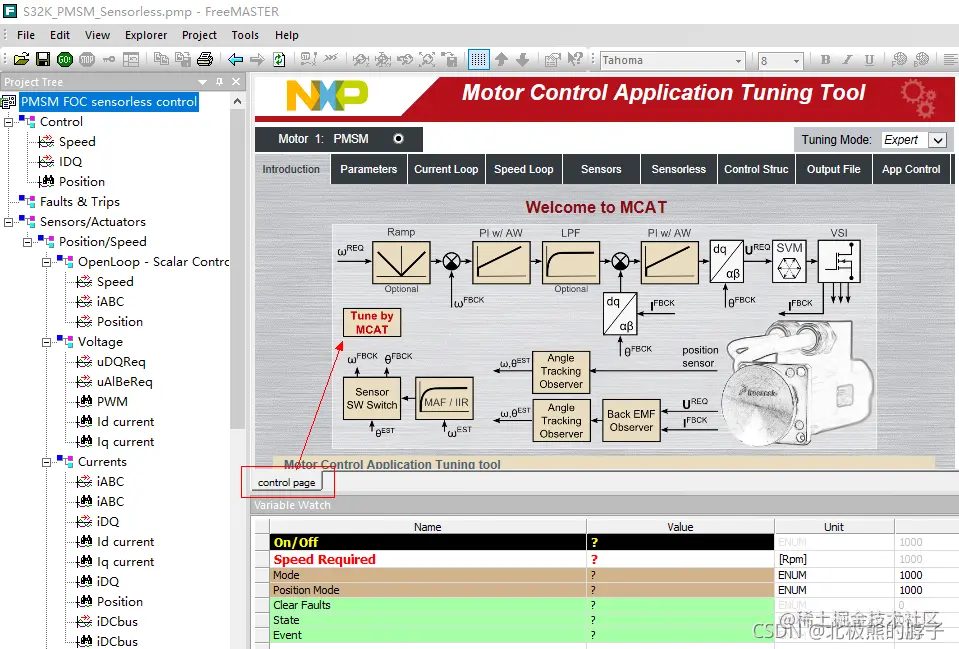The width and height of the screenshot is (959, 649).
Task: Open the Project menu
Action: [x=199, y=35]
